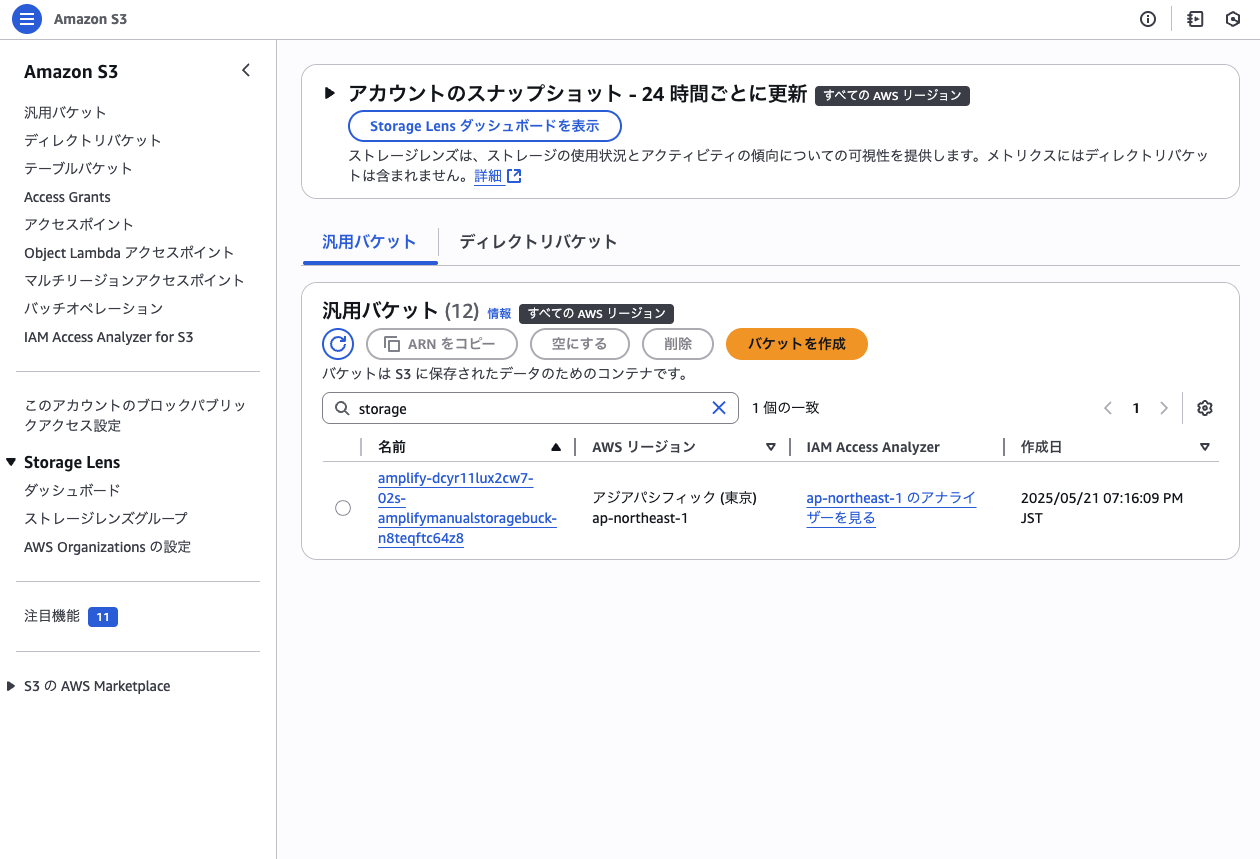This screenshot has width=1260, height=859.
Task: Open the hamburger navigation menu
Action: (x=27, y=19)
